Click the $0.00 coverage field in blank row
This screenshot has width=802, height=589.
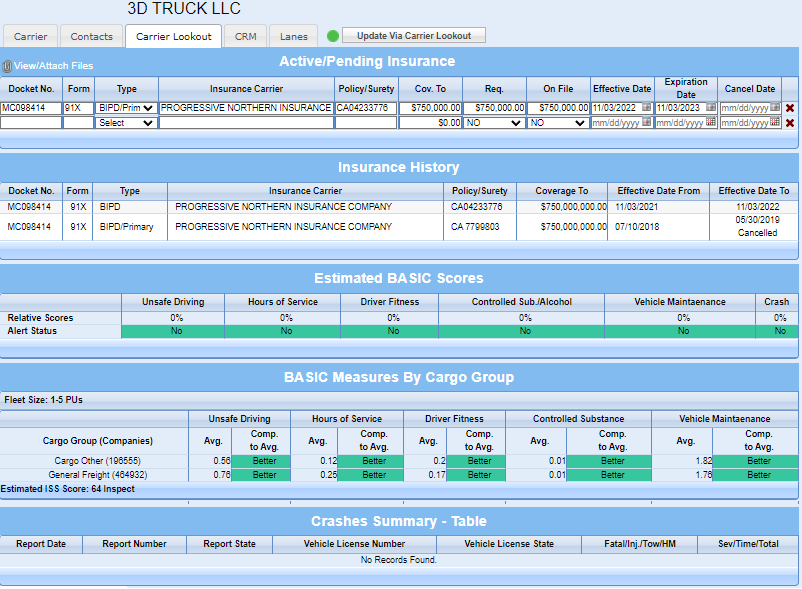pos(430,123)
